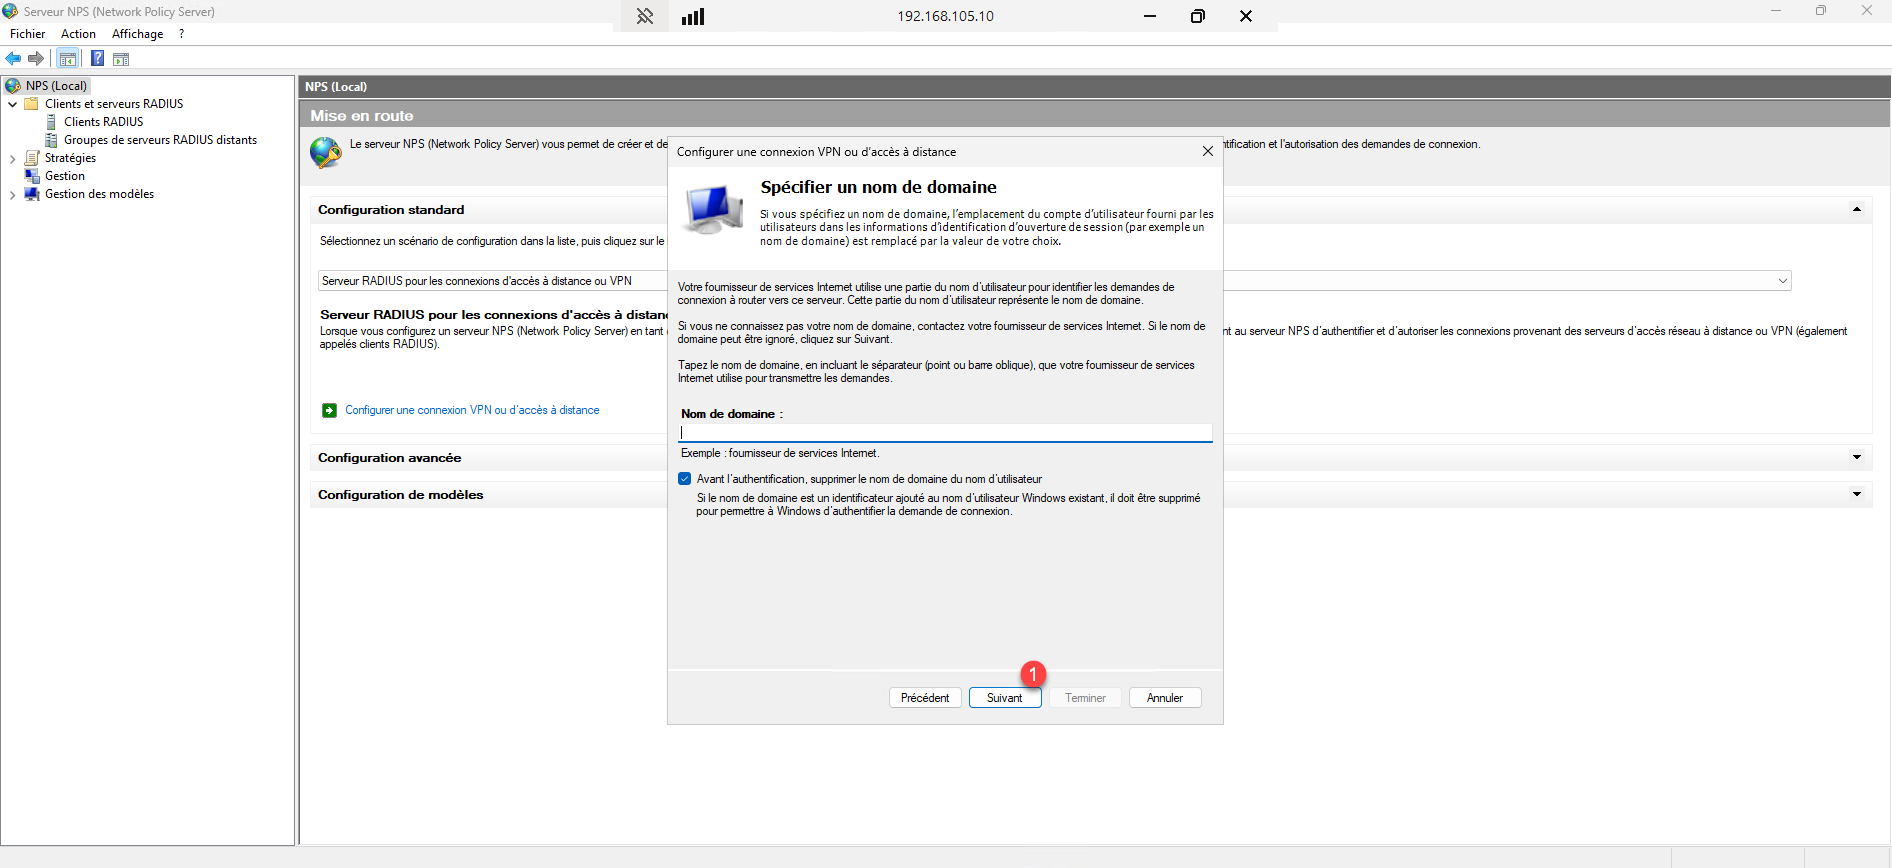
Task: Open the configuration scenario dropdown list
Action: point(1782,281)
